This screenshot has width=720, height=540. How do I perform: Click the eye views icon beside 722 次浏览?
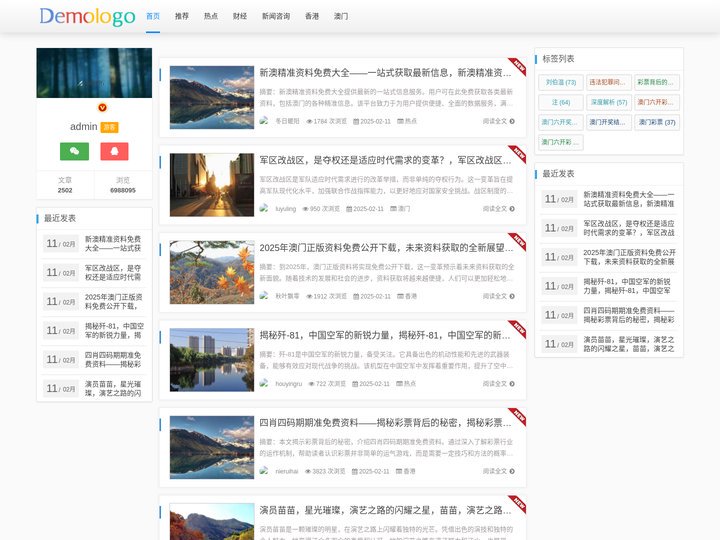[x=312, y=383]
